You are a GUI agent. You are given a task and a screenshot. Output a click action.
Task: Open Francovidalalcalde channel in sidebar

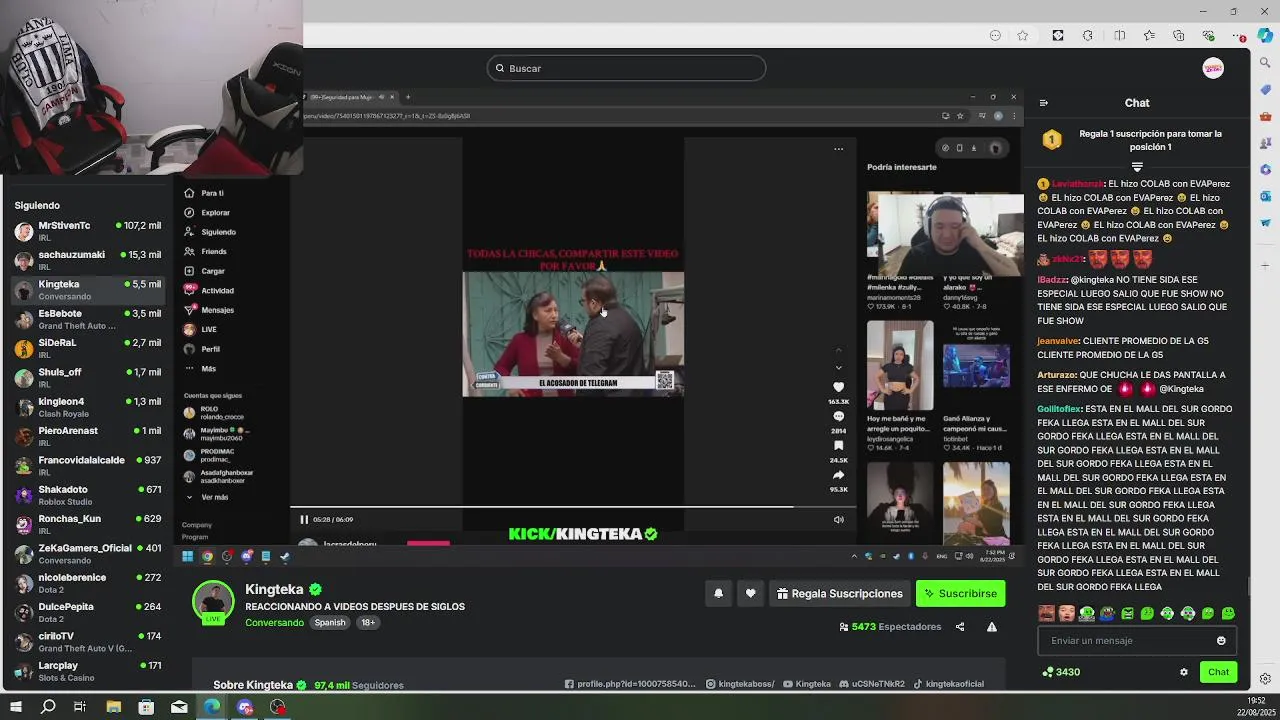tap(87, 465)
